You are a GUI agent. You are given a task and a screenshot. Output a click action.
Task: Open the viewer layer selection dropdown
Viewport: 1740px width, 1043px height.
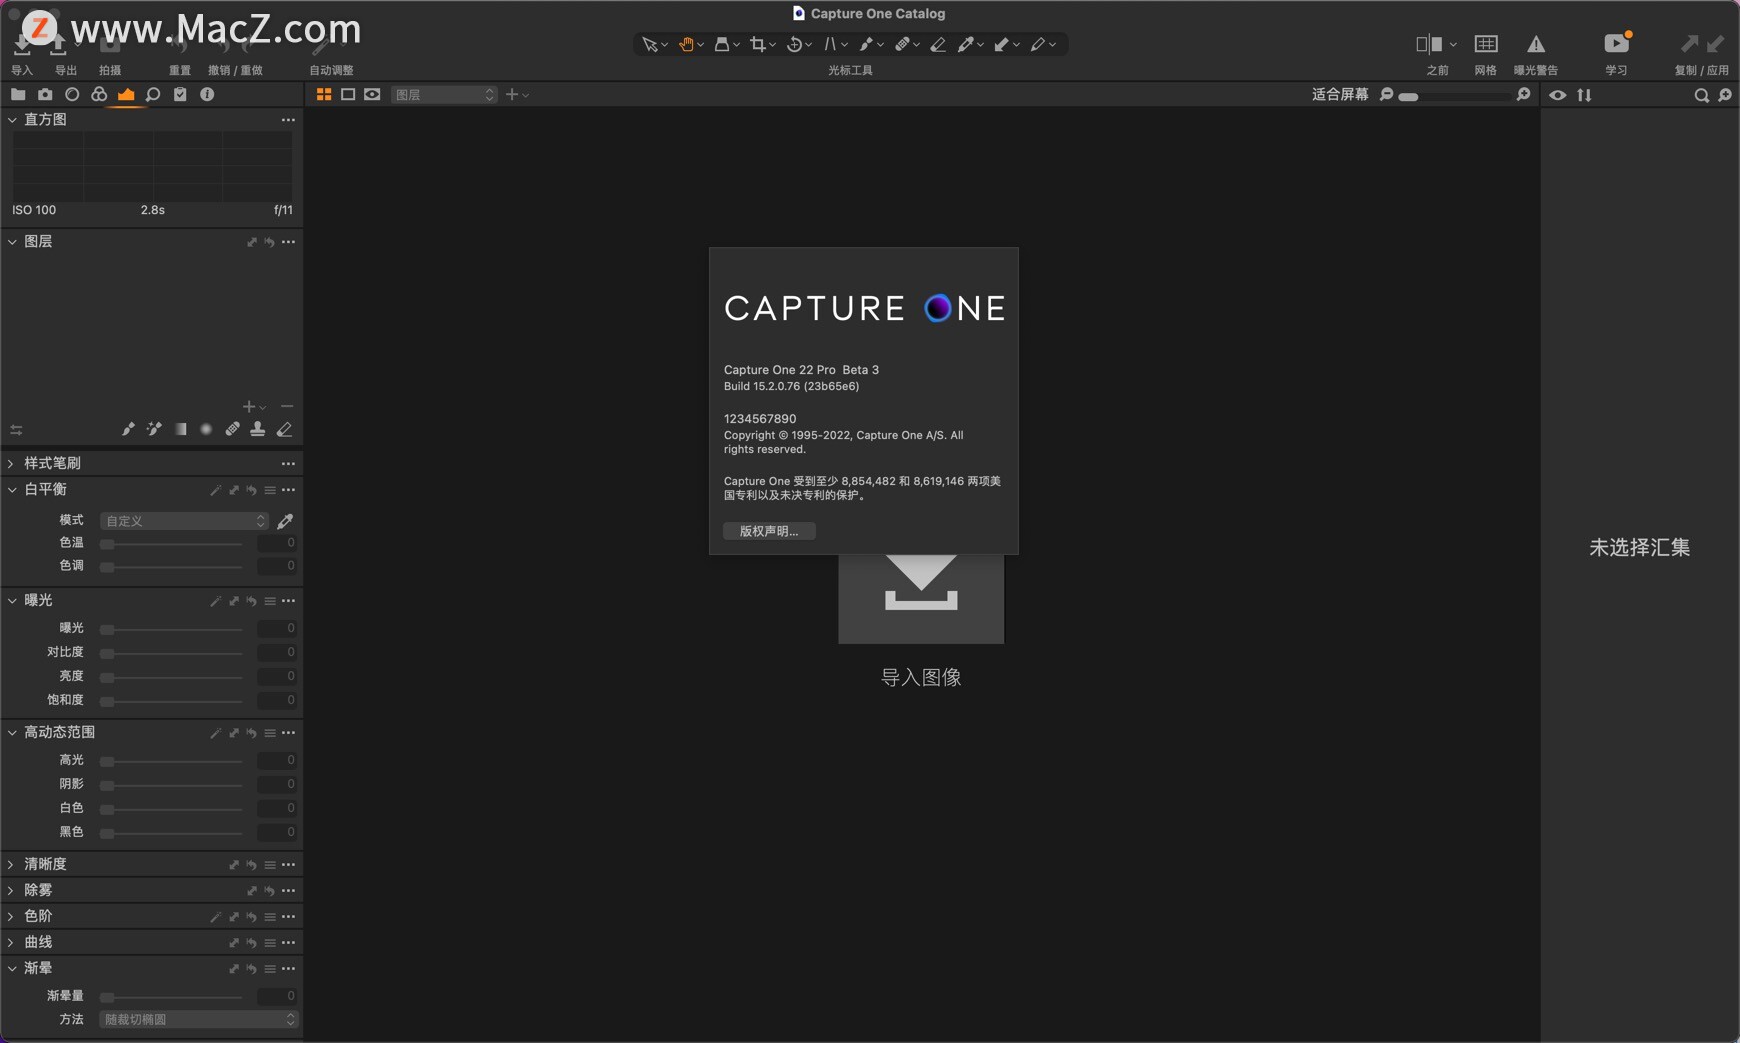tap(444, 94)
